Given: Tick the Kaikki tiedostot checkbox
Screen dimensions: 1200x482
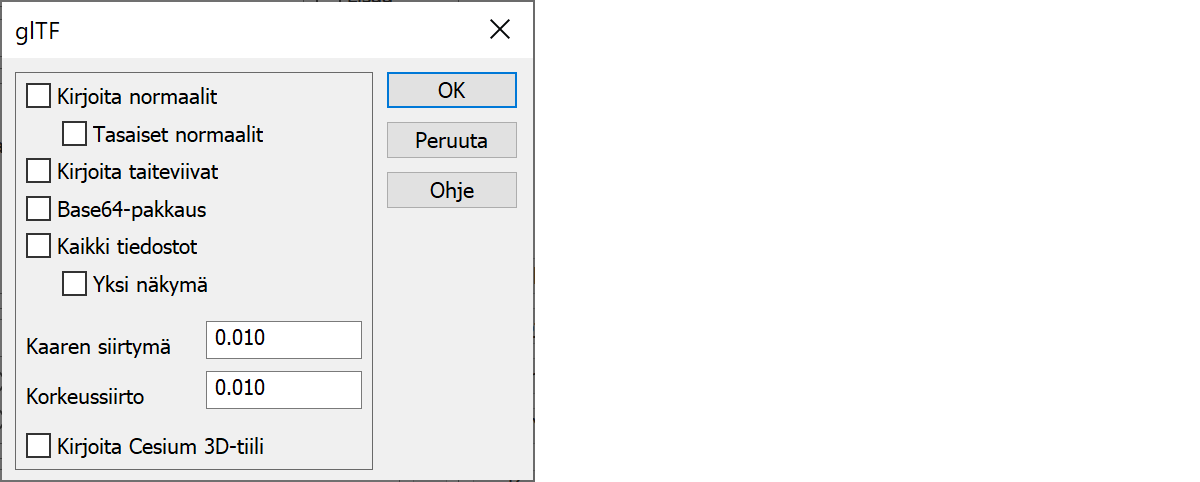Looking at the screenshot, I should tap(38, 246).
